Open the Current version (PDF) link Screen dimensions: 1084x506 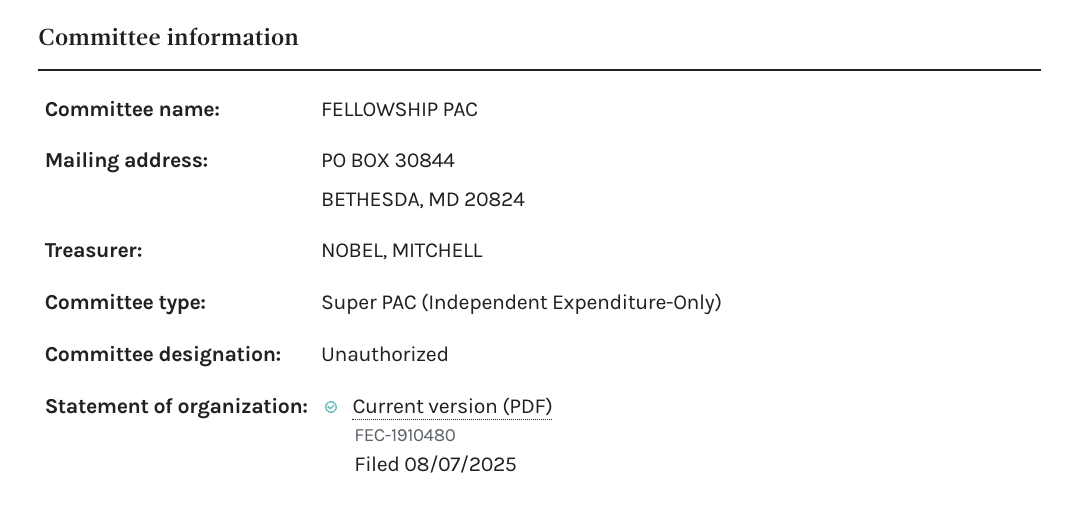[x=452, y=407]
